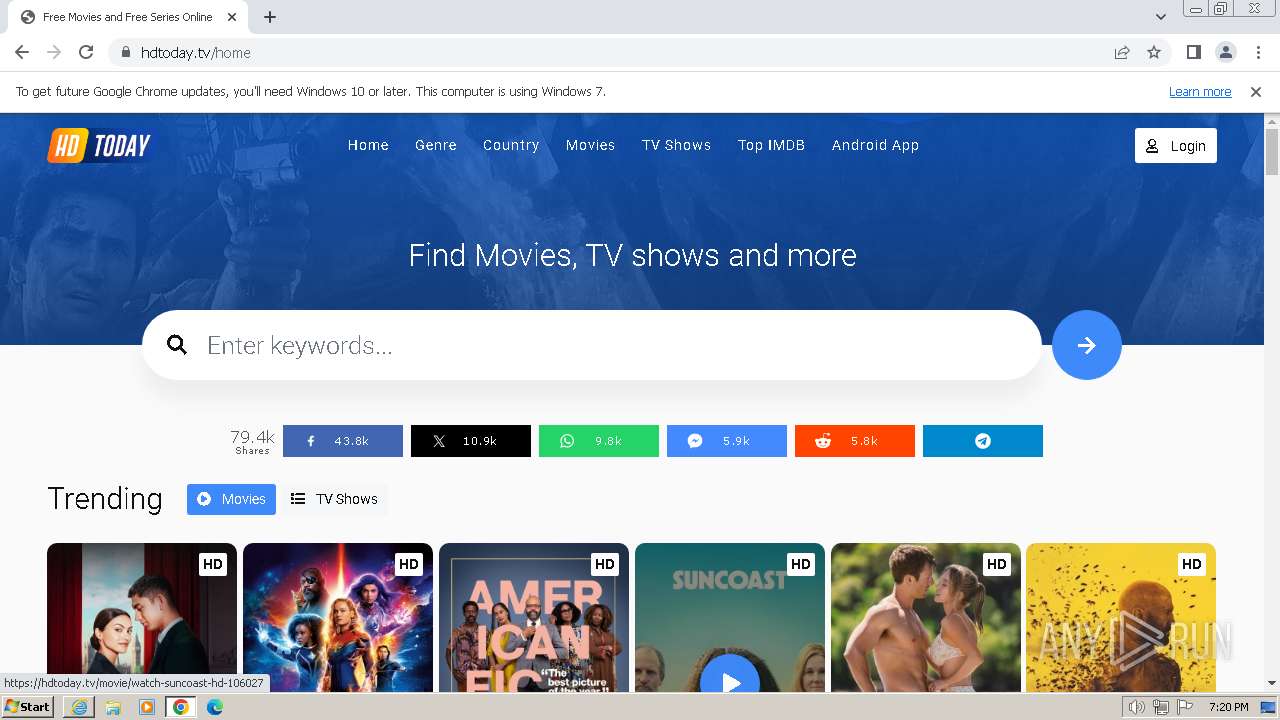Image resolution: width=1280 pixels, height=720 pixels.
Task: Click the HD Today logo
Action: 100,146
